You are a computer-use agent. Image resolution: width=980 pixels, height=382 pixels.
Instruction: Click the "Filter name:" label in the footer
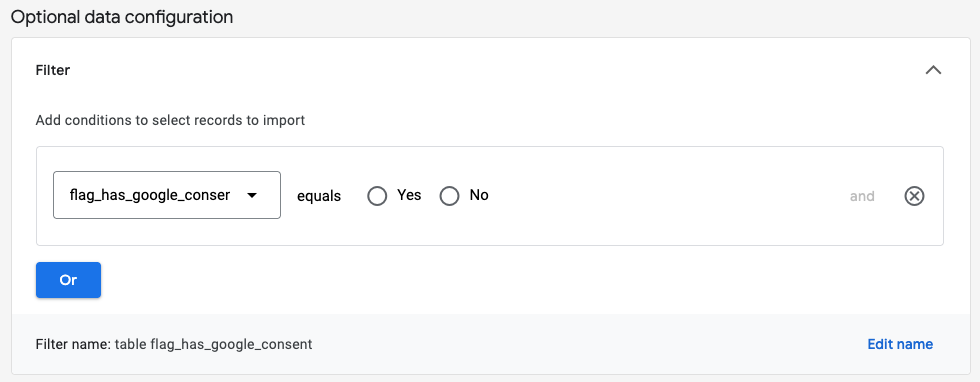pos(74,344)
